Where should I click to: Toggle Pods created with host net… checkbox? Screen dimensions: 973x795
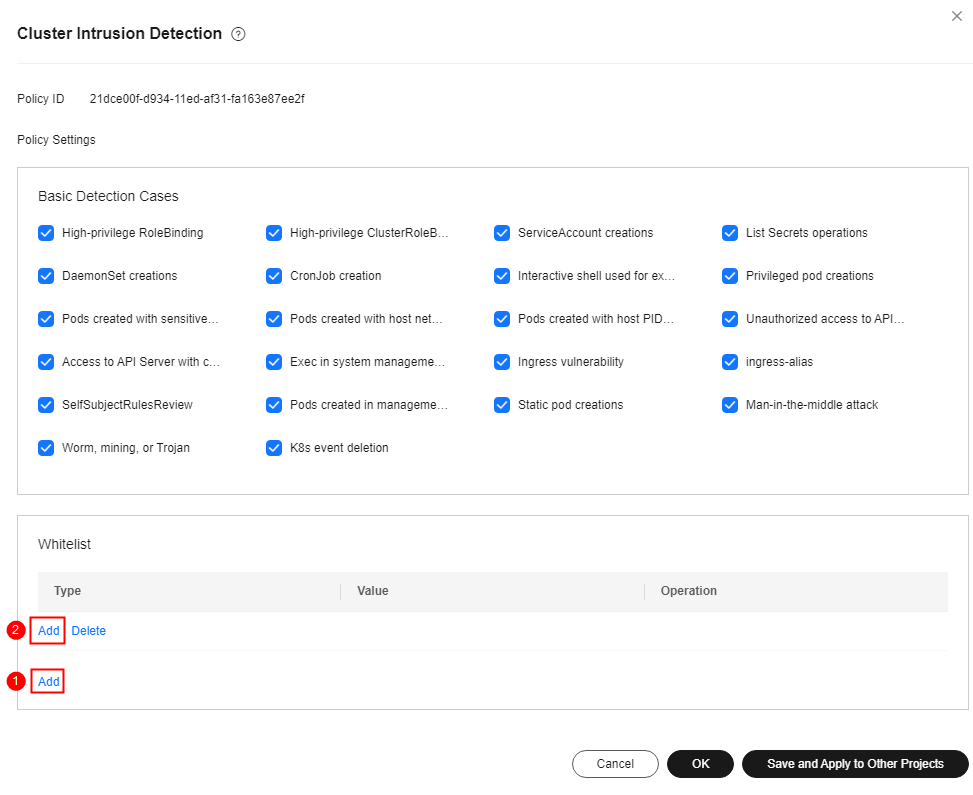274,319
